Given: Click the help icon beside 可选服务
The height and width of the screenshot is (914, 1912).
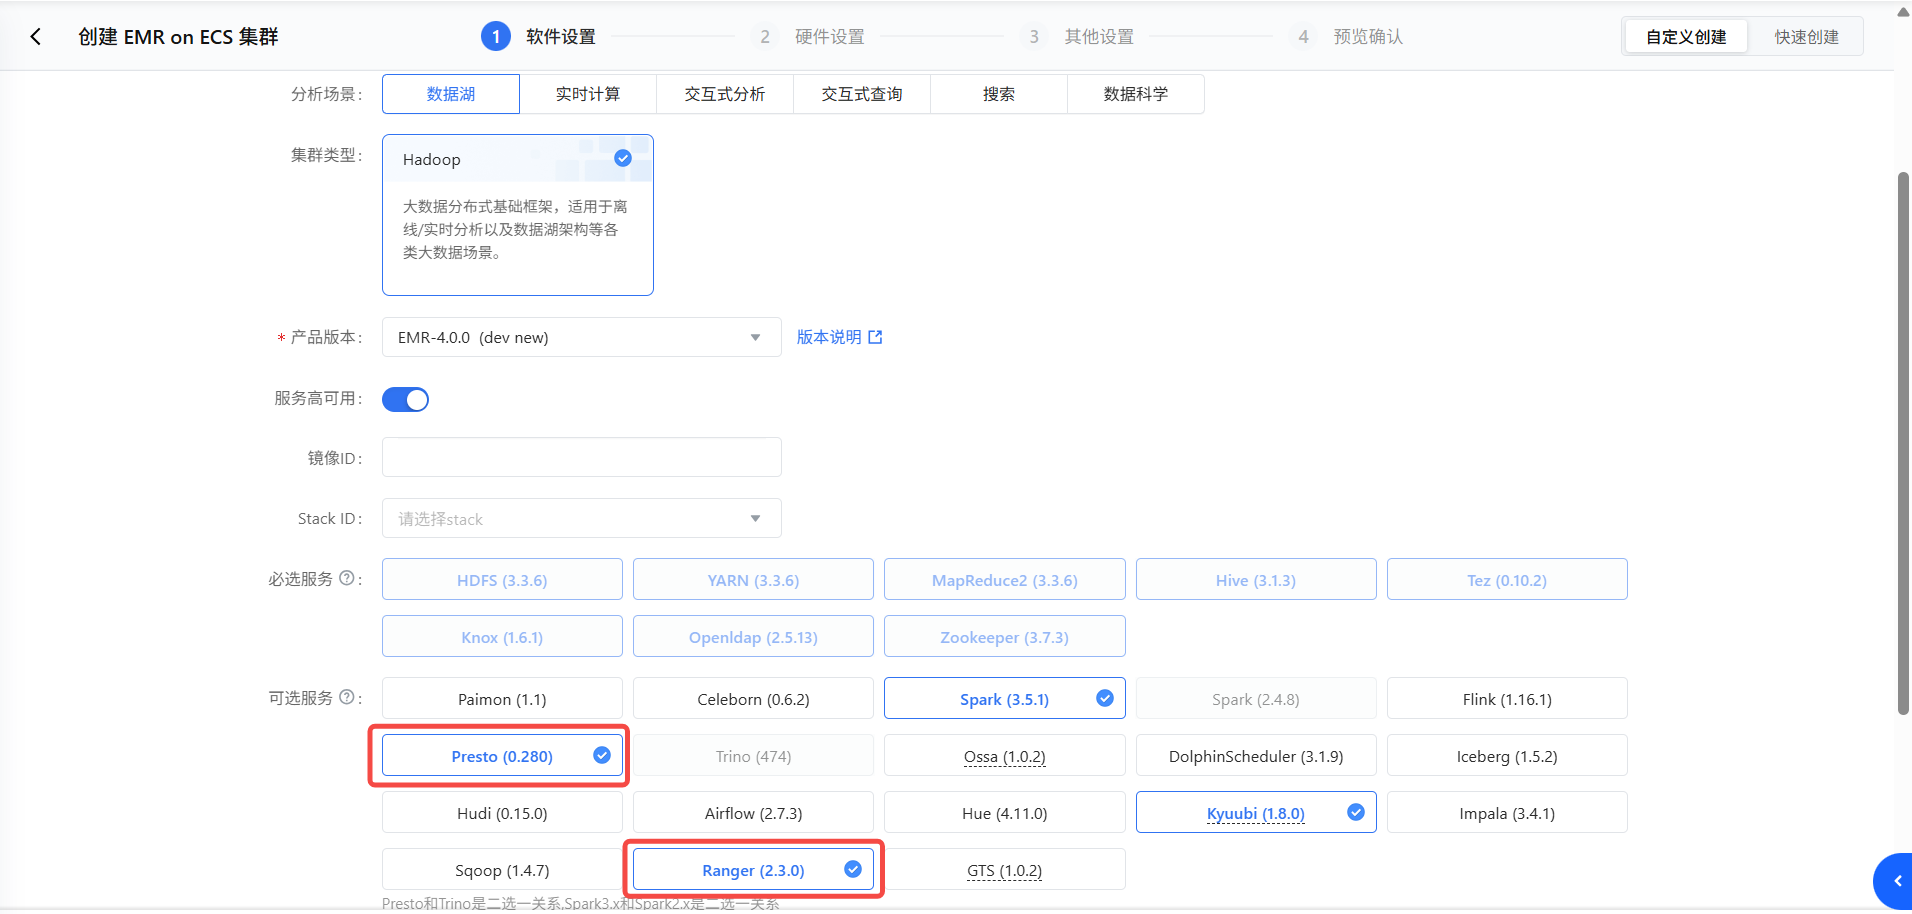Looking at the screenshot, I should pos(347,697).
